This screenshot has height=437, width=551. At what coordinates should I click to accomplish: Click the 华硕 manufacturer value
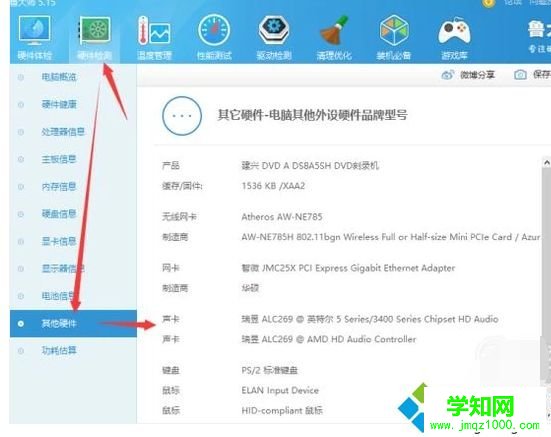click(250, 288)
